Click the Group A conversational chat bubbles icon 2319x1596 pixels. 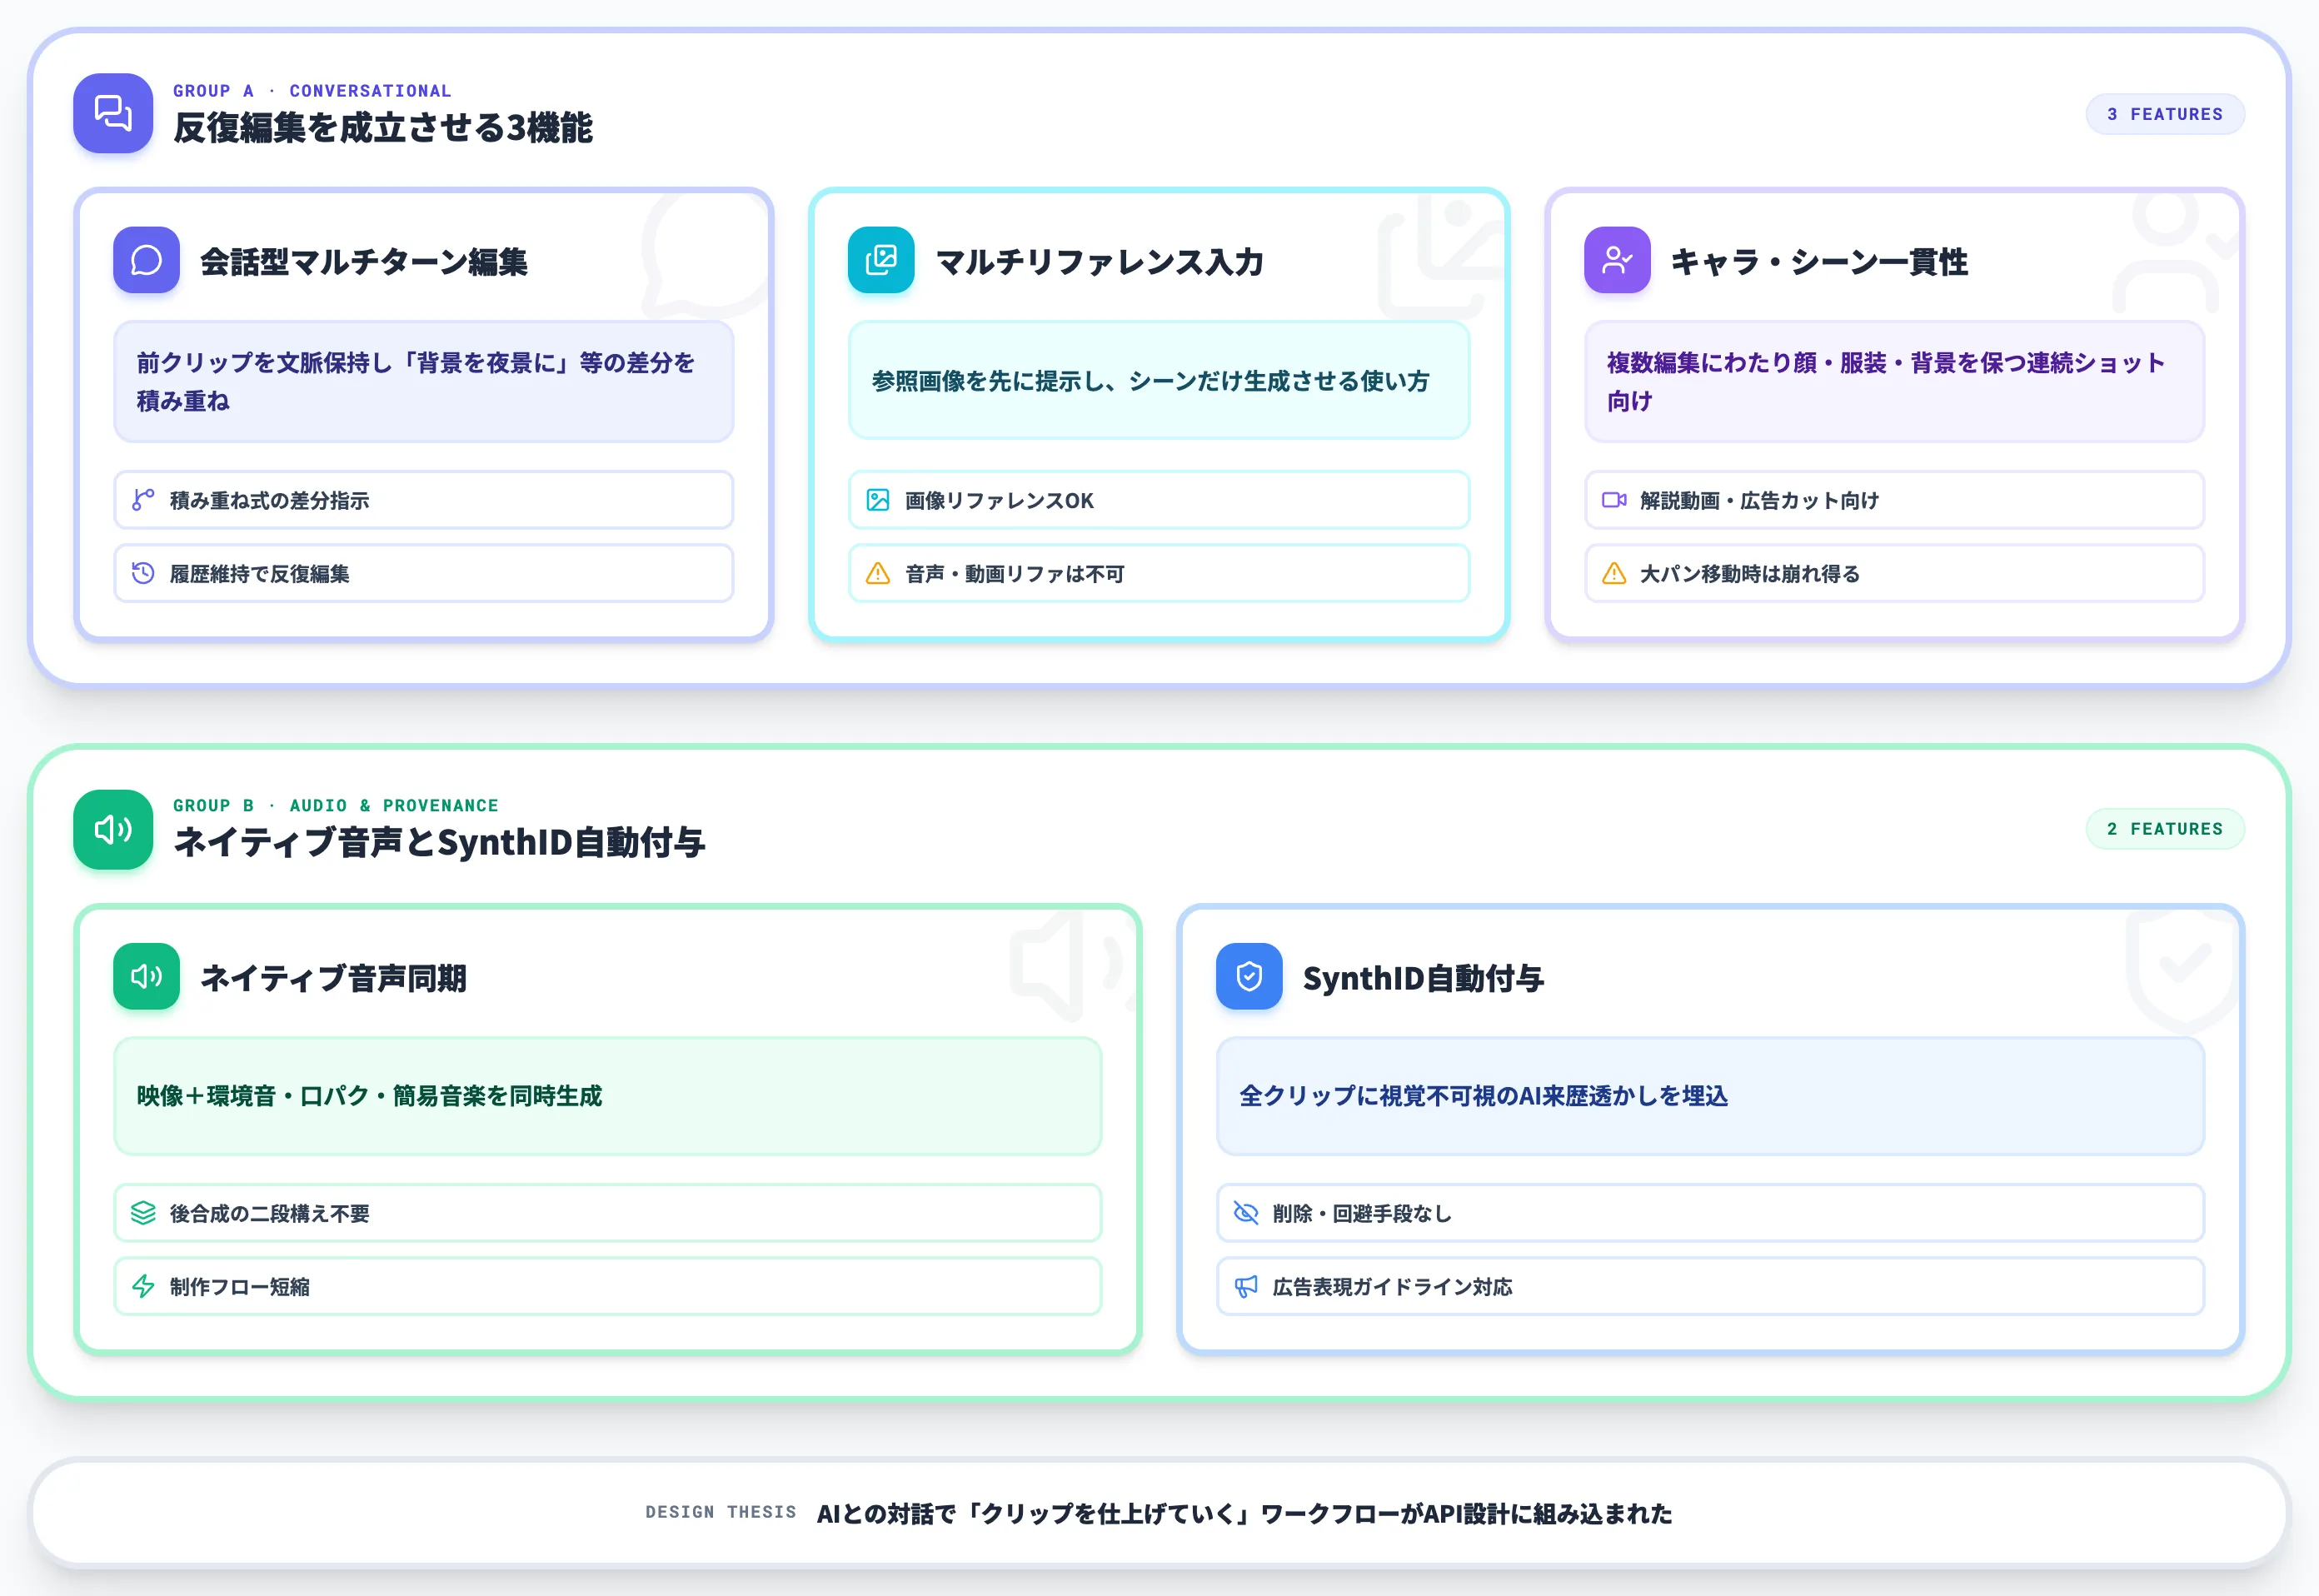[113, 113]
